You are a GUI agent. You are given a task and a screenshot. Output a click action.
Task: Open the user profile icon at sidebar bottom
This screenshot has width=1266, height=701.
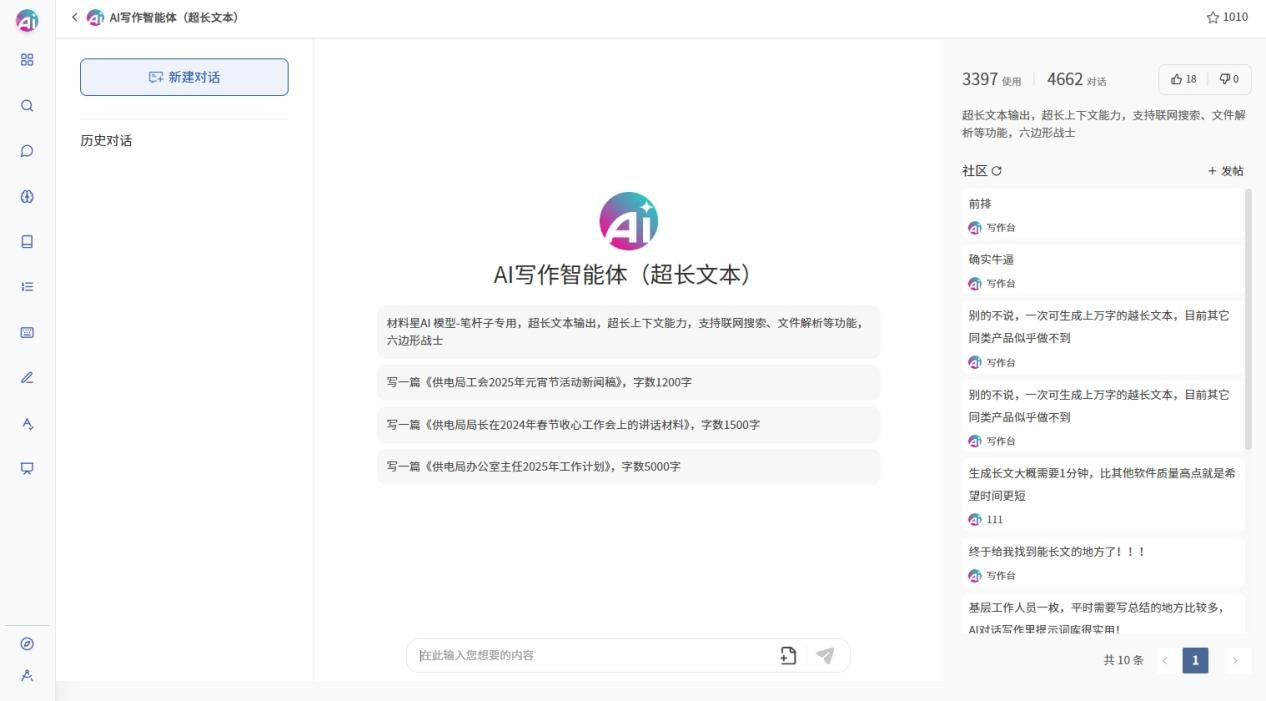tap(27, 676)
